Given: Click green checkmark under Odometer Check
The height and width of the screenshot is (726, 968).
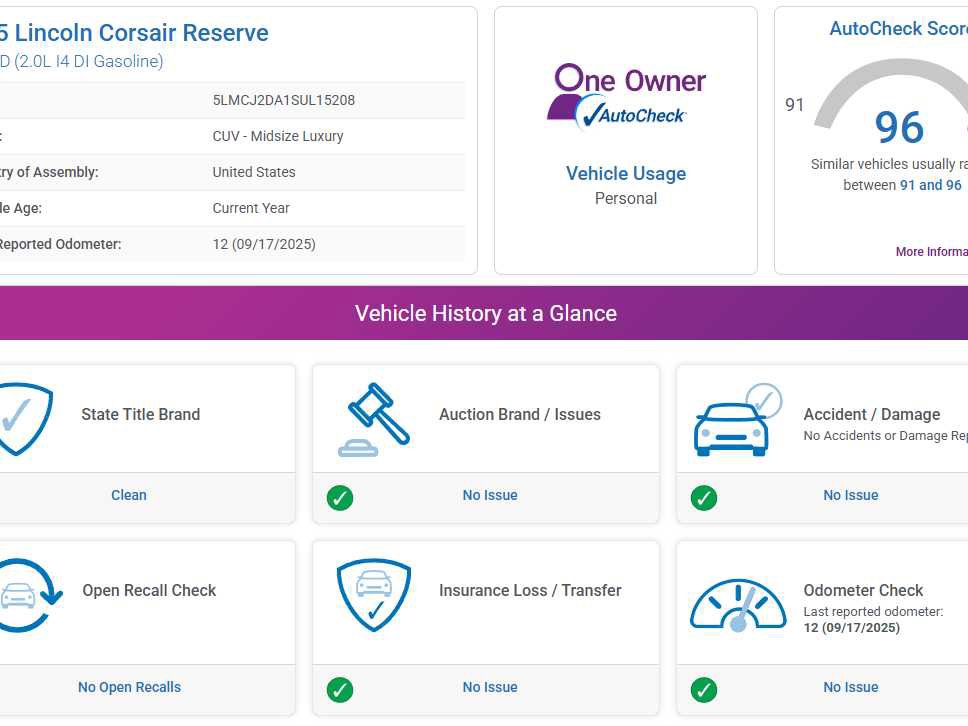Looking at the screenshot, I should tap(704, 689).
